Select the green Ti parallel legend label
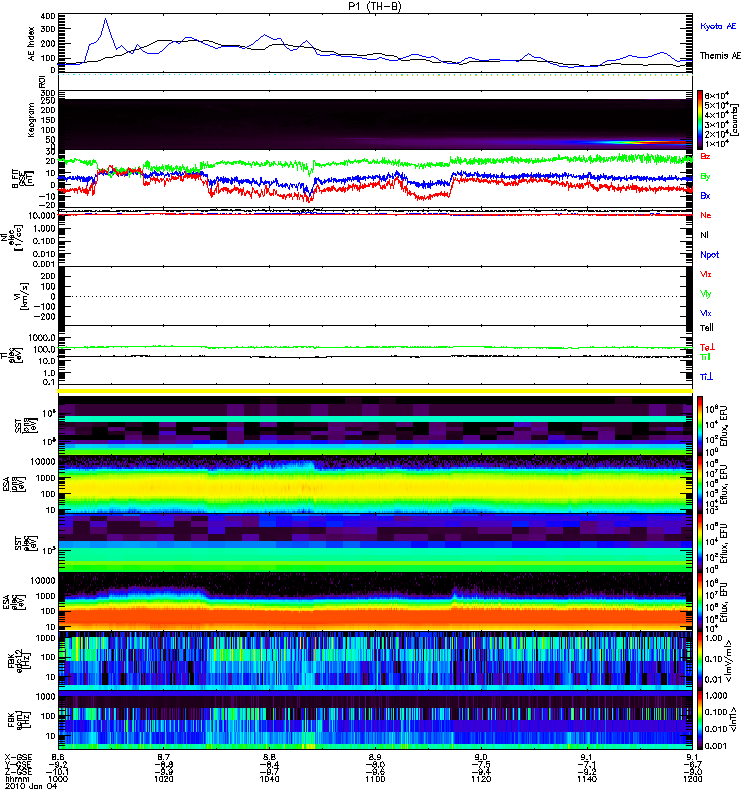The width and height of the screenshot is (750, 800). (705, 357)
